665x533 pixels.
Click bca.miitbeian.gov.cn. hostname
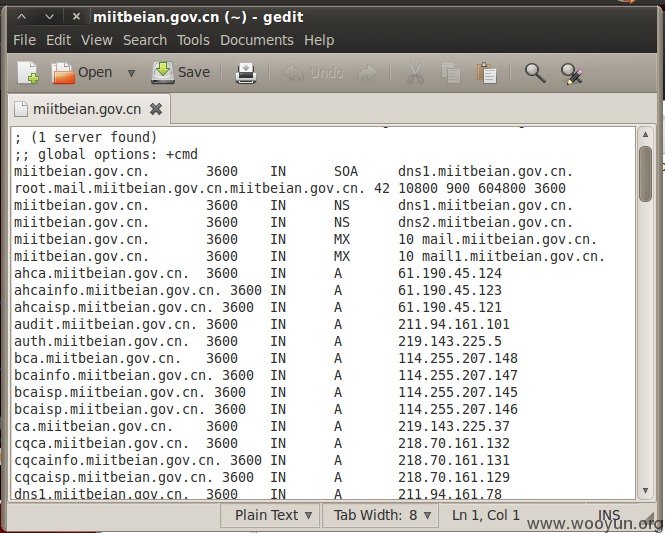(x=98, y=358)
